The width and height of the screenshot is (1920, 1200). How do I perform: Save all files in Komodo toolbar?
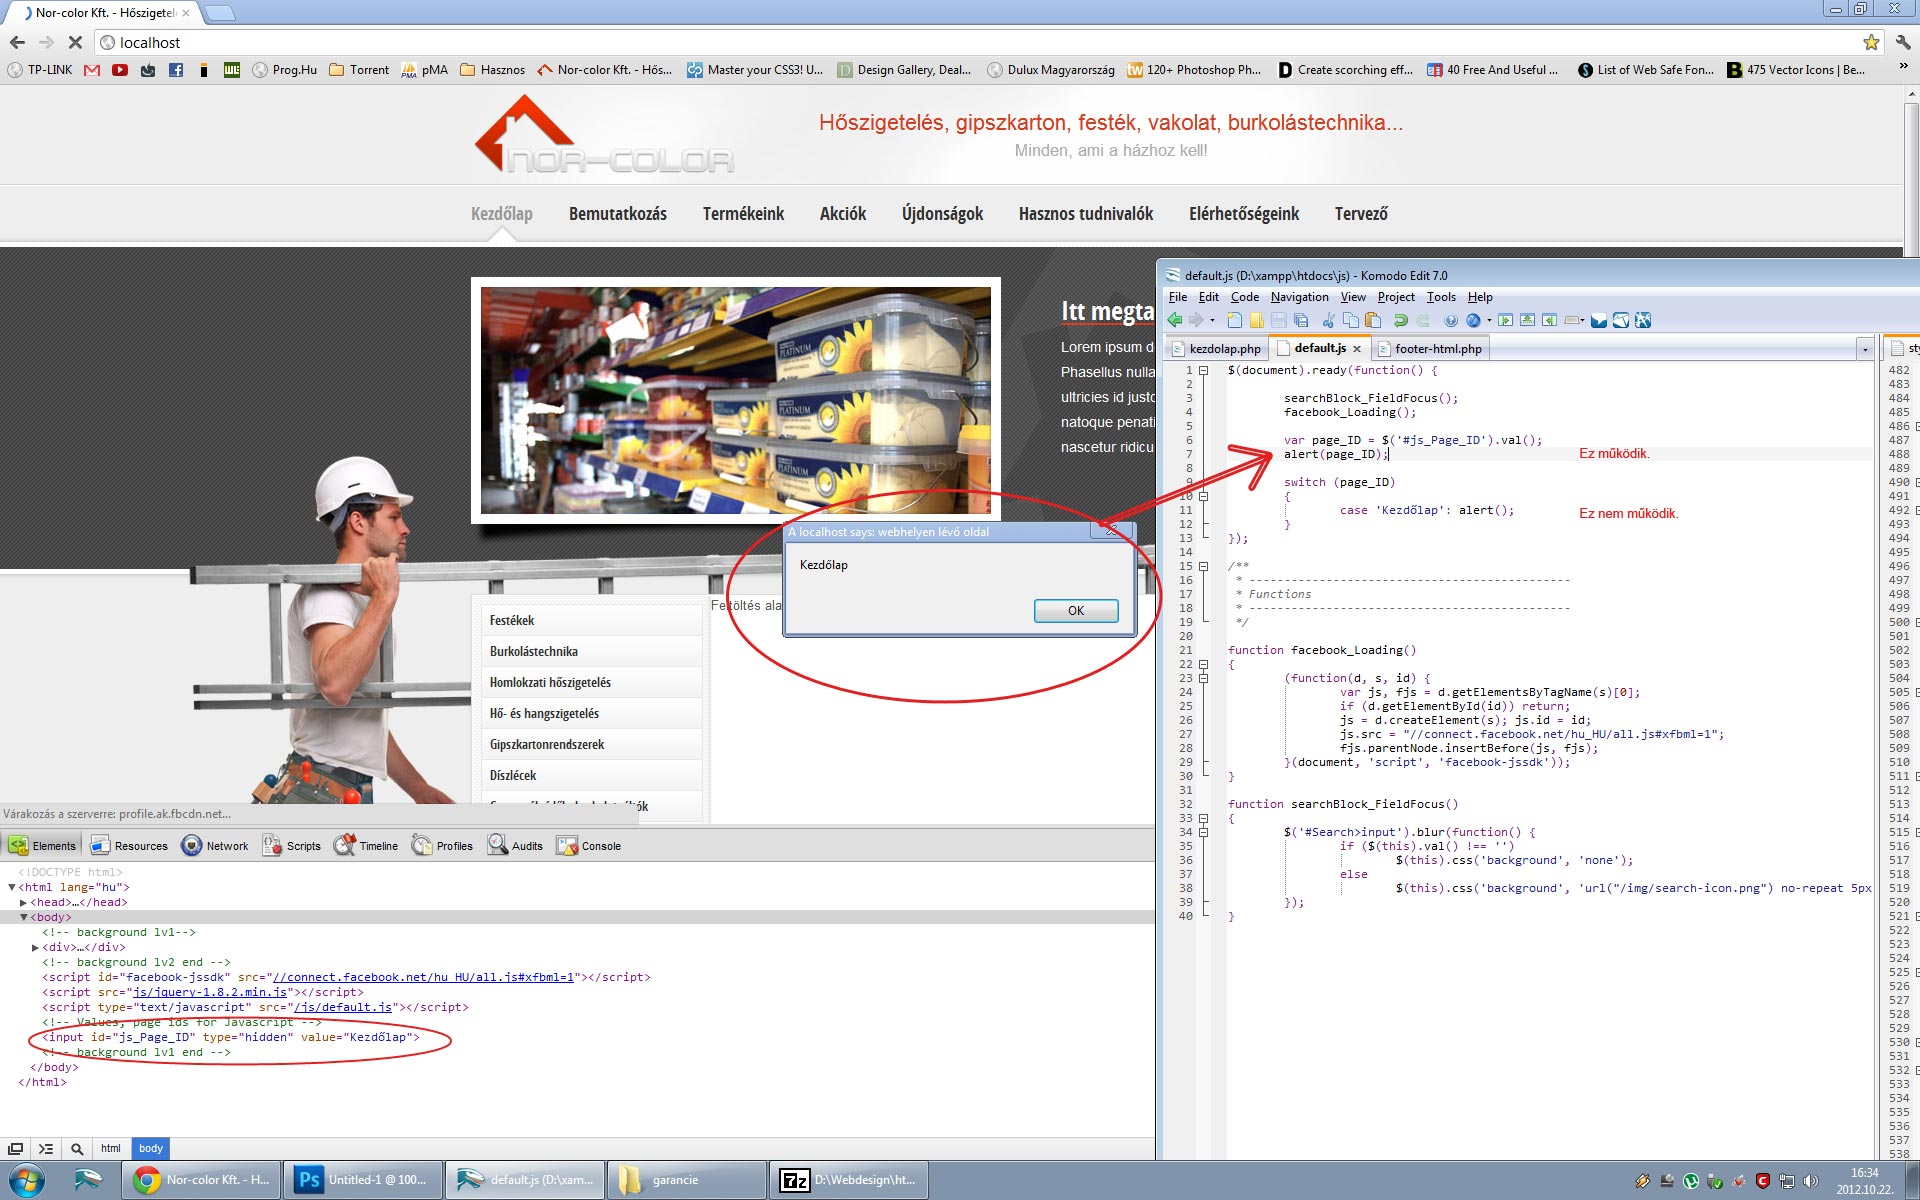pos(1301,320)
